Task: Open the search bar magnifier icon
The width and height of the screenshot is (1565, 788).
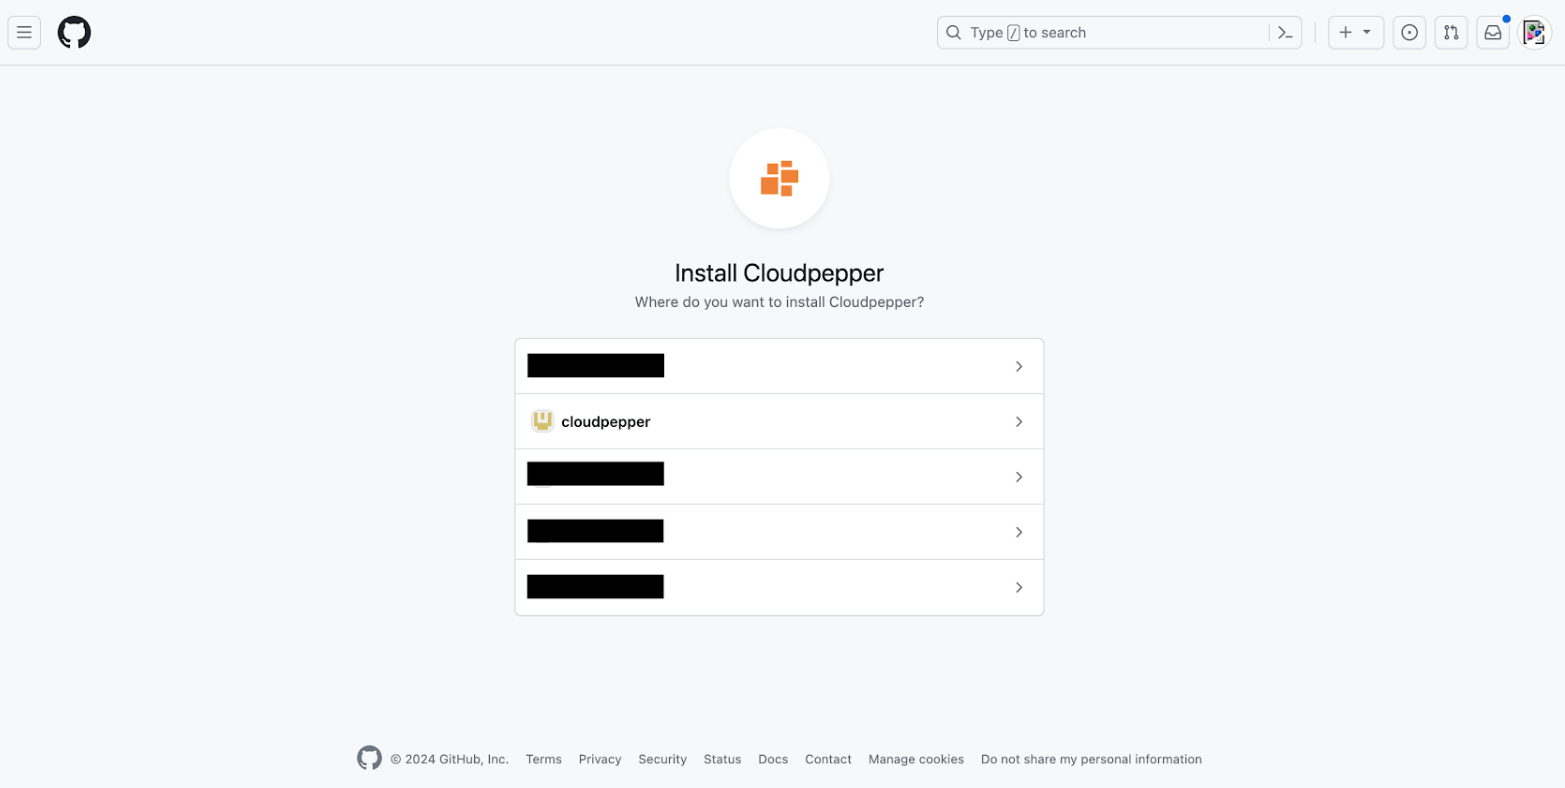Action: [953, 32]
